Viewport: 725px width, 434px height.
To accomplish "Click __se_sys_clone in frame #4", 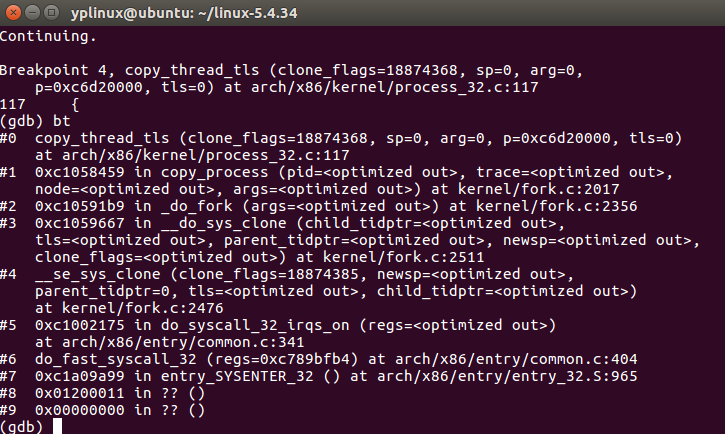I will (98, 275).
